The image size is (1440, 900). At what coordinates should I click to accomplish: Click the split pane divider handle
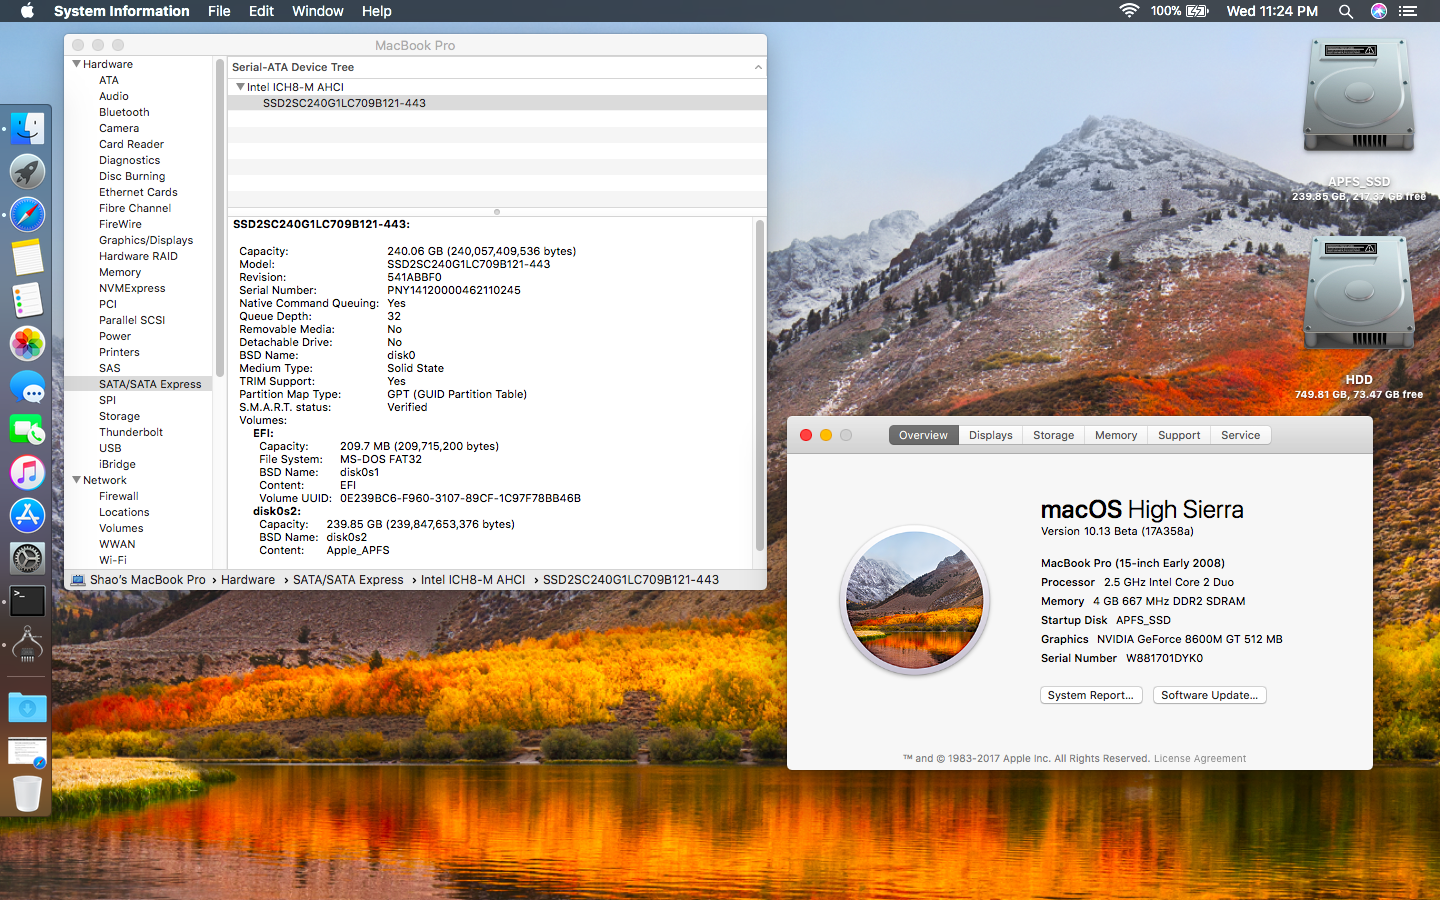click(497, 212)
